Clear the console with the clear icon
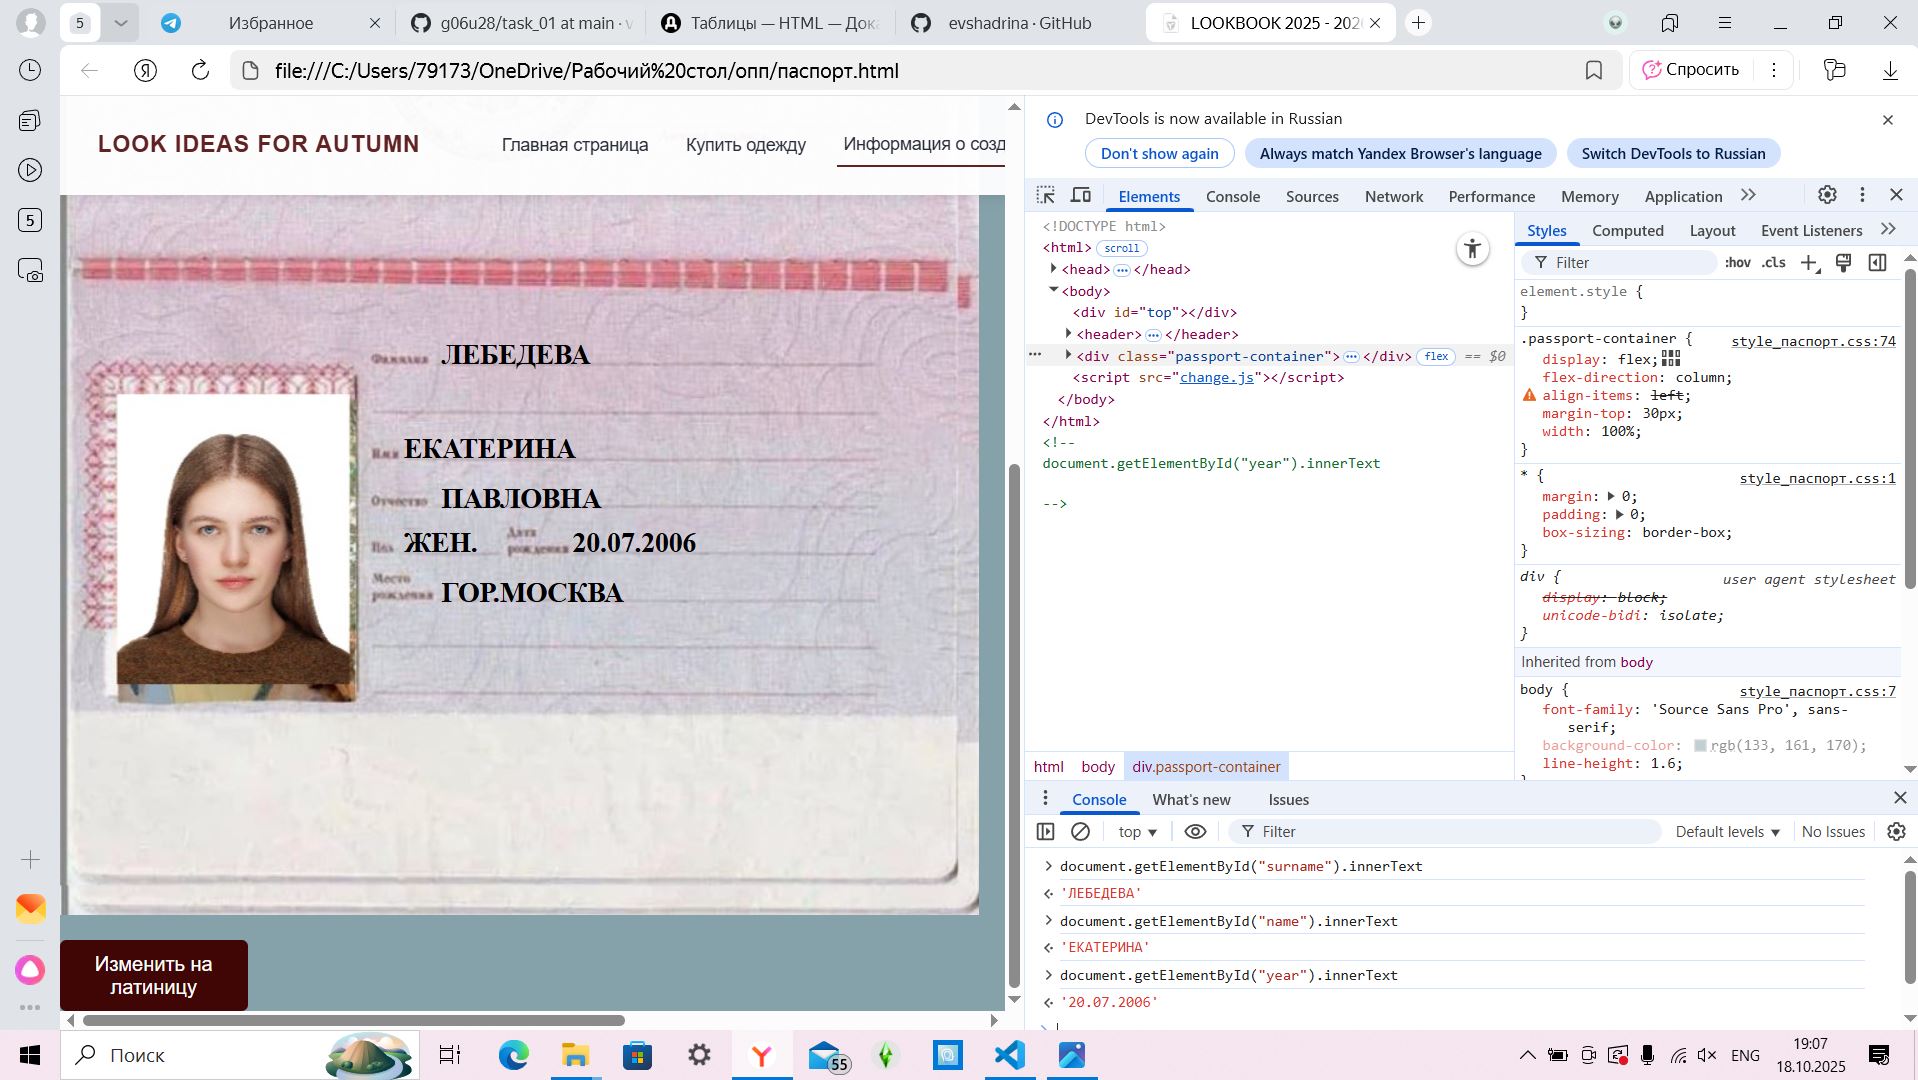1918x1080 pixels. click(1080, 832)
